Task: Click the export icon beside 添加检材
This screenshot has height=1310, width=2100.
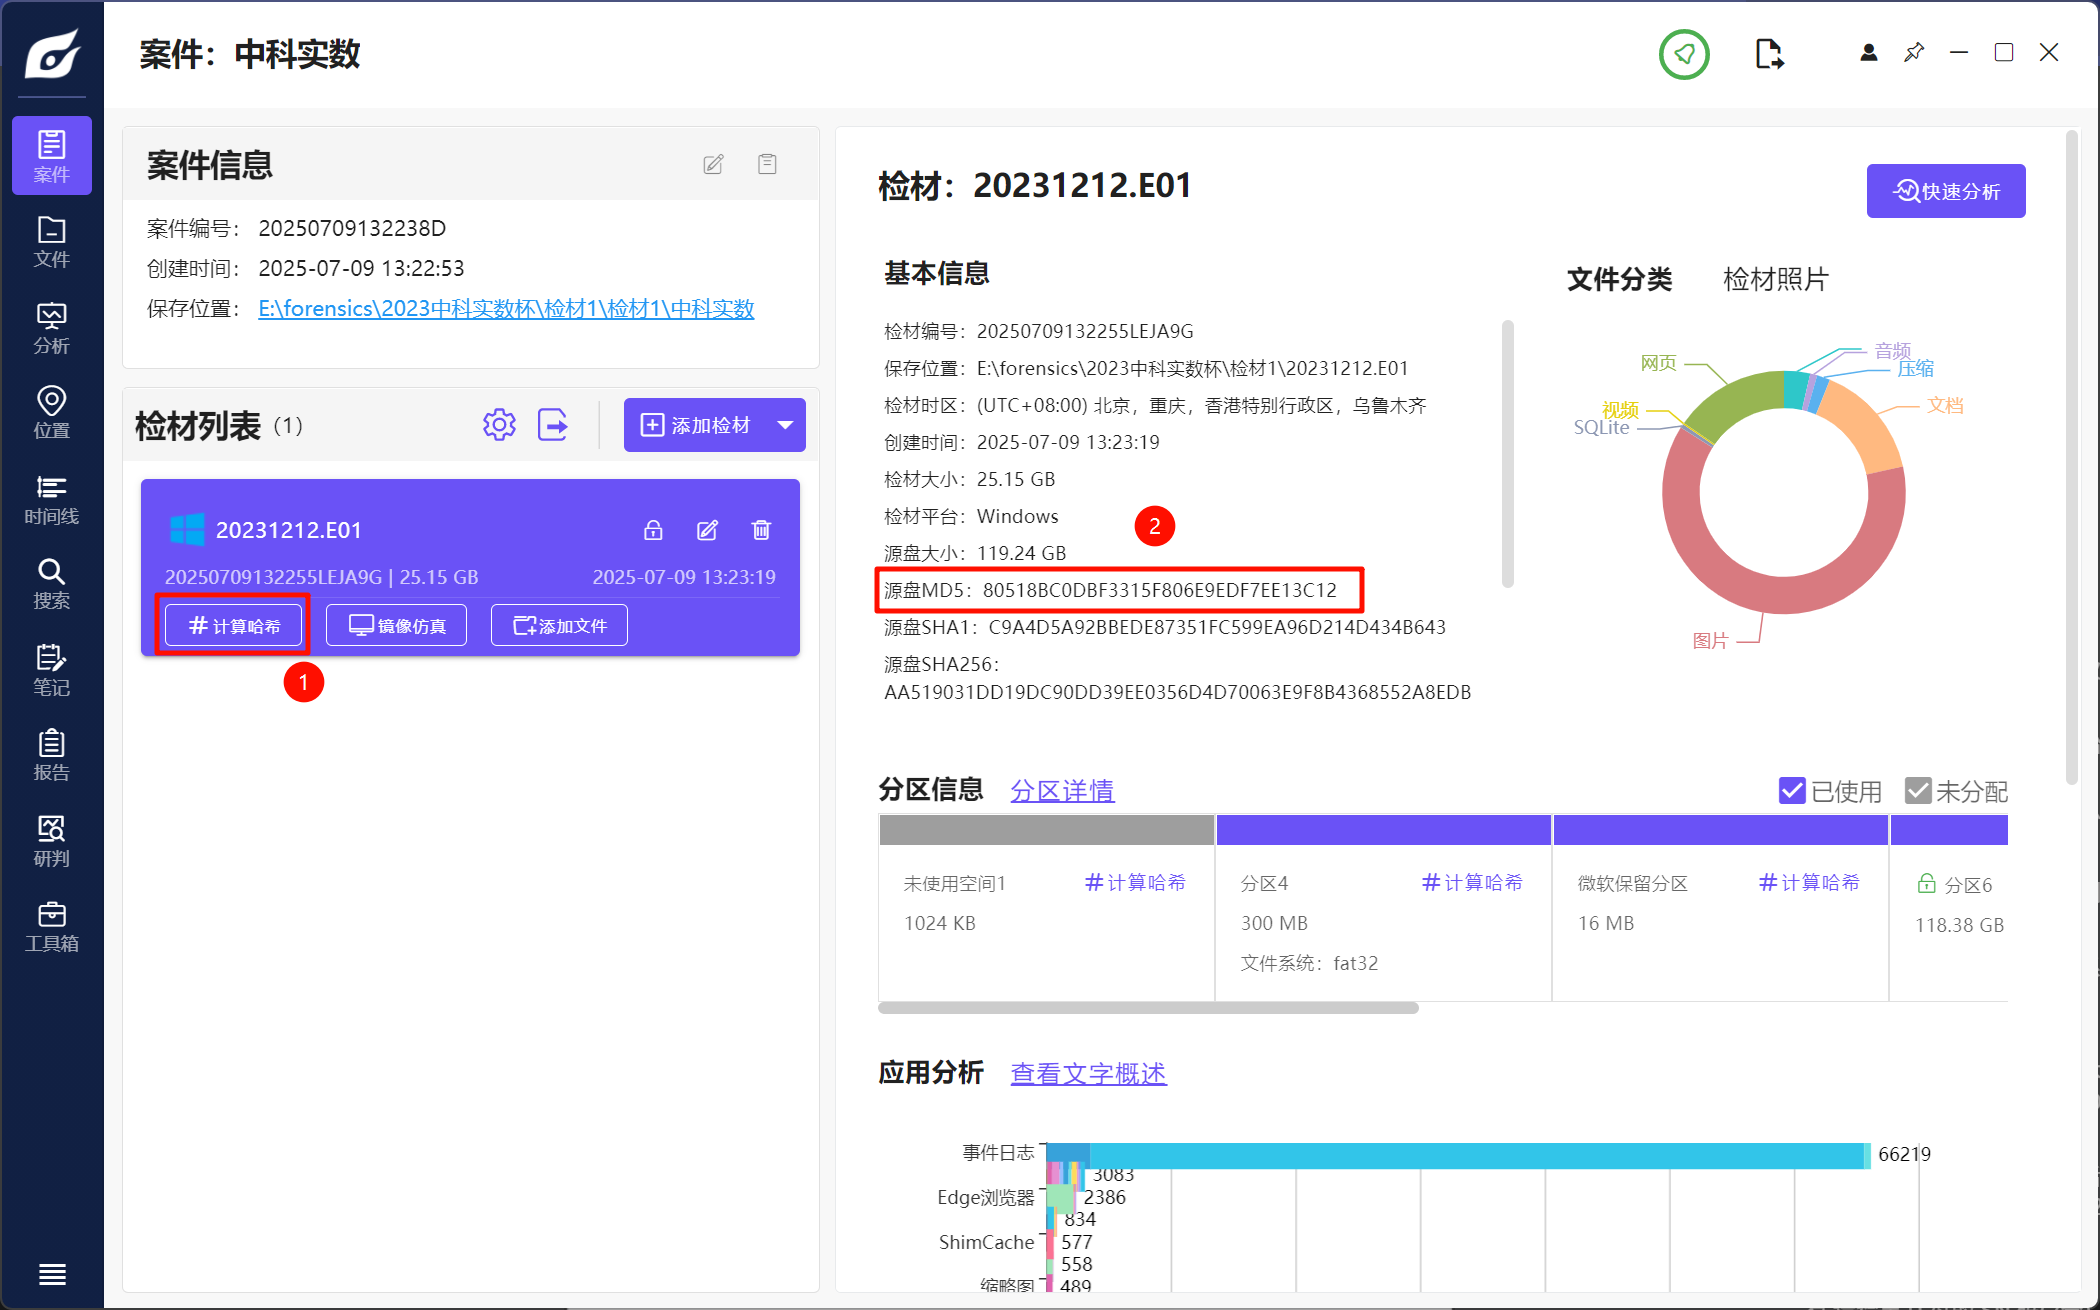Action: (553, 425)
